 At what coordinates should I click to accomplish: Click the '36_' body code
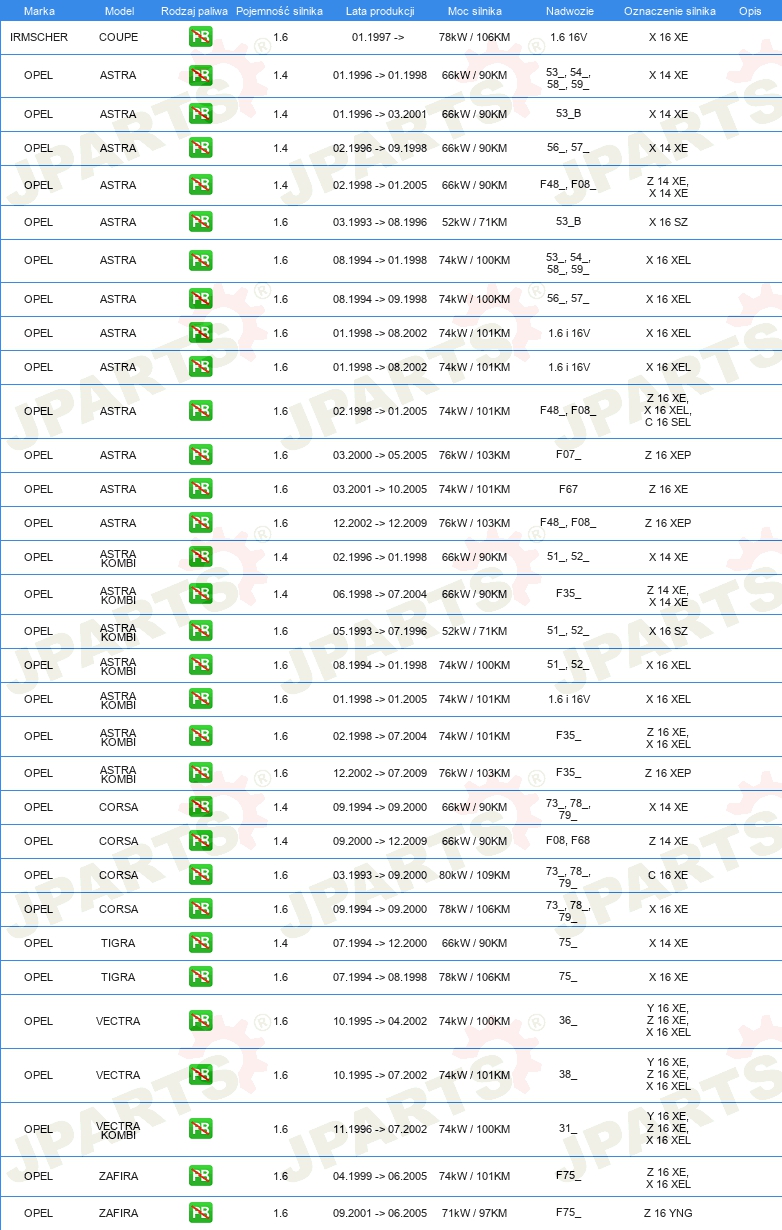pos(568,1021)
